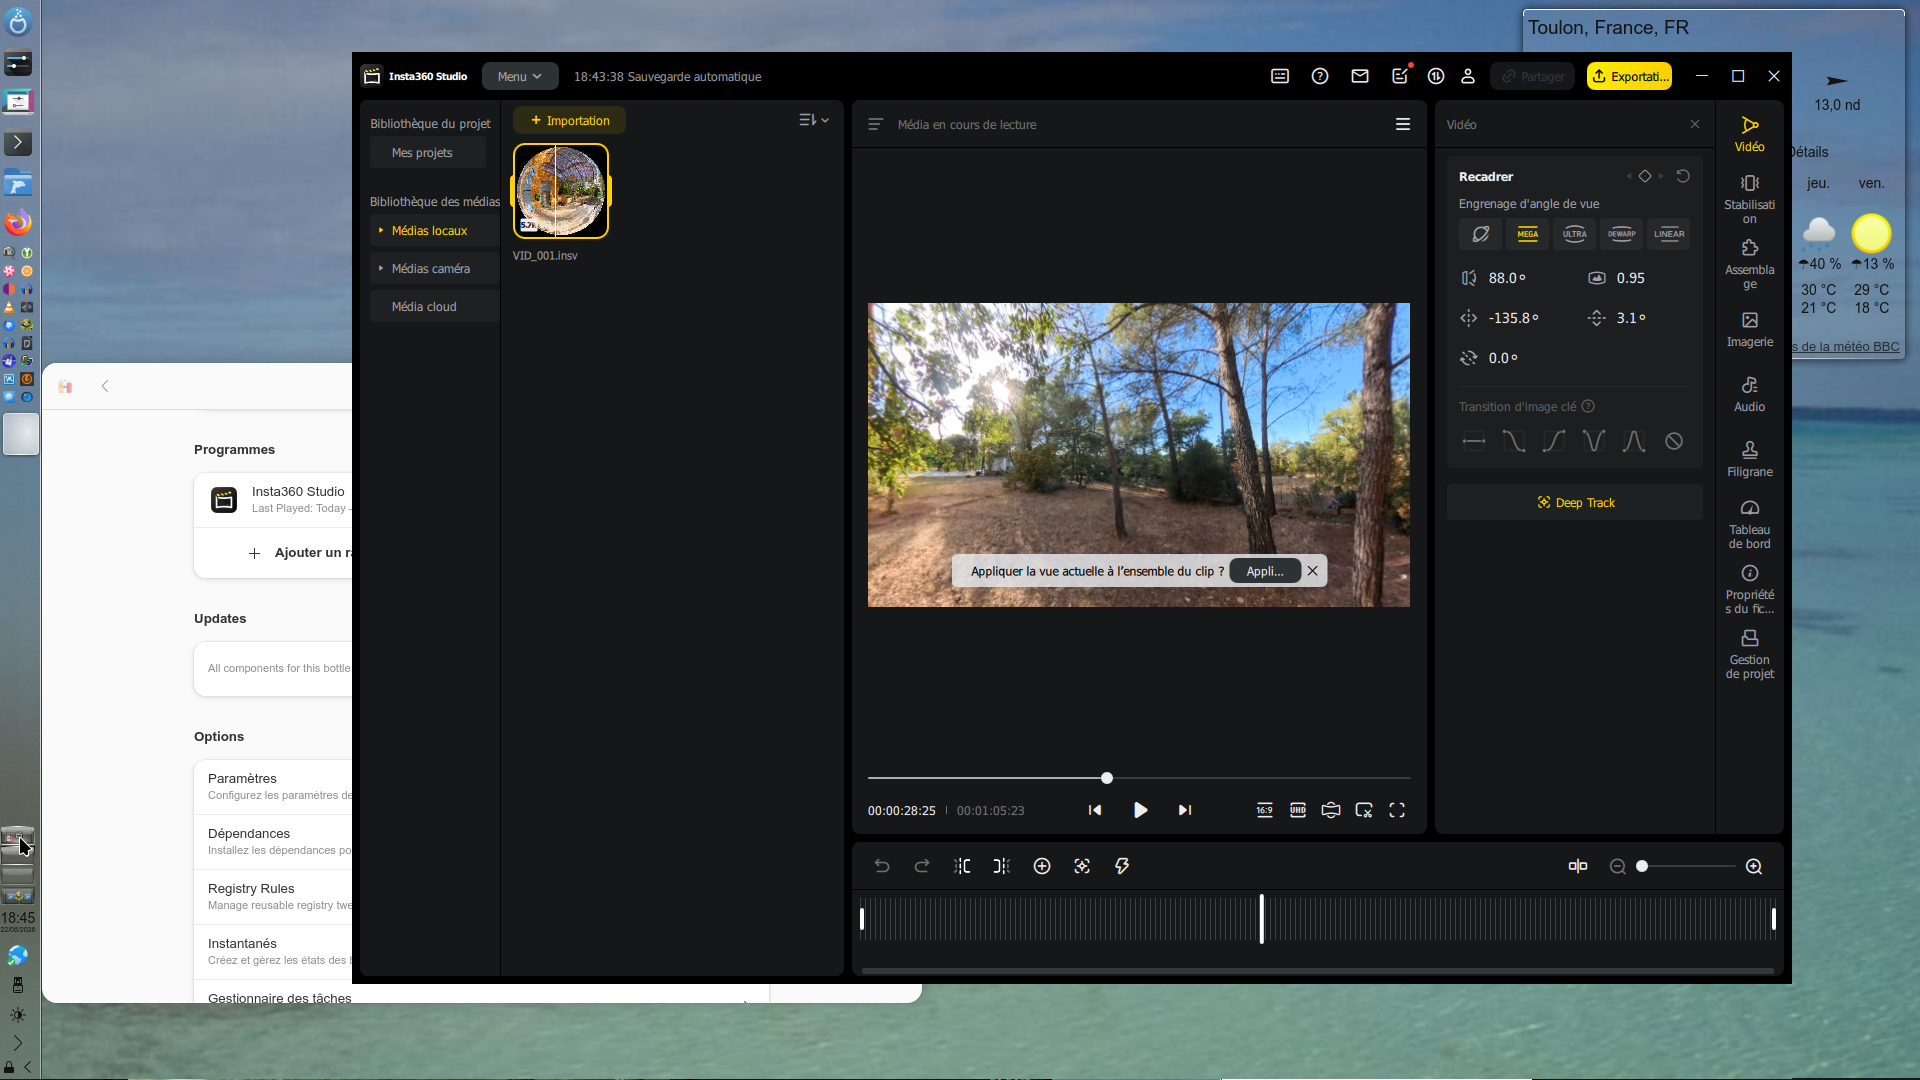Switch to the Audio tab
The width and height of the screenshot is (1920, 1080).
pyautogui.click(x=1750, y=393)
